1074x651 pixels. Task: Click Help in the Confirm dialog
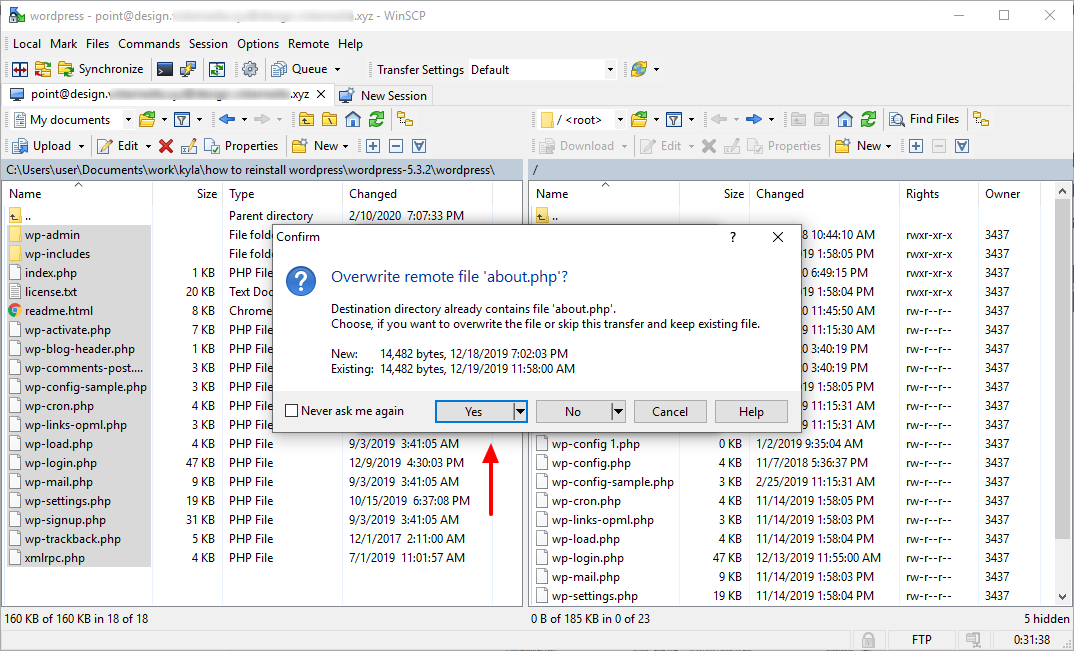pos(751,412)
